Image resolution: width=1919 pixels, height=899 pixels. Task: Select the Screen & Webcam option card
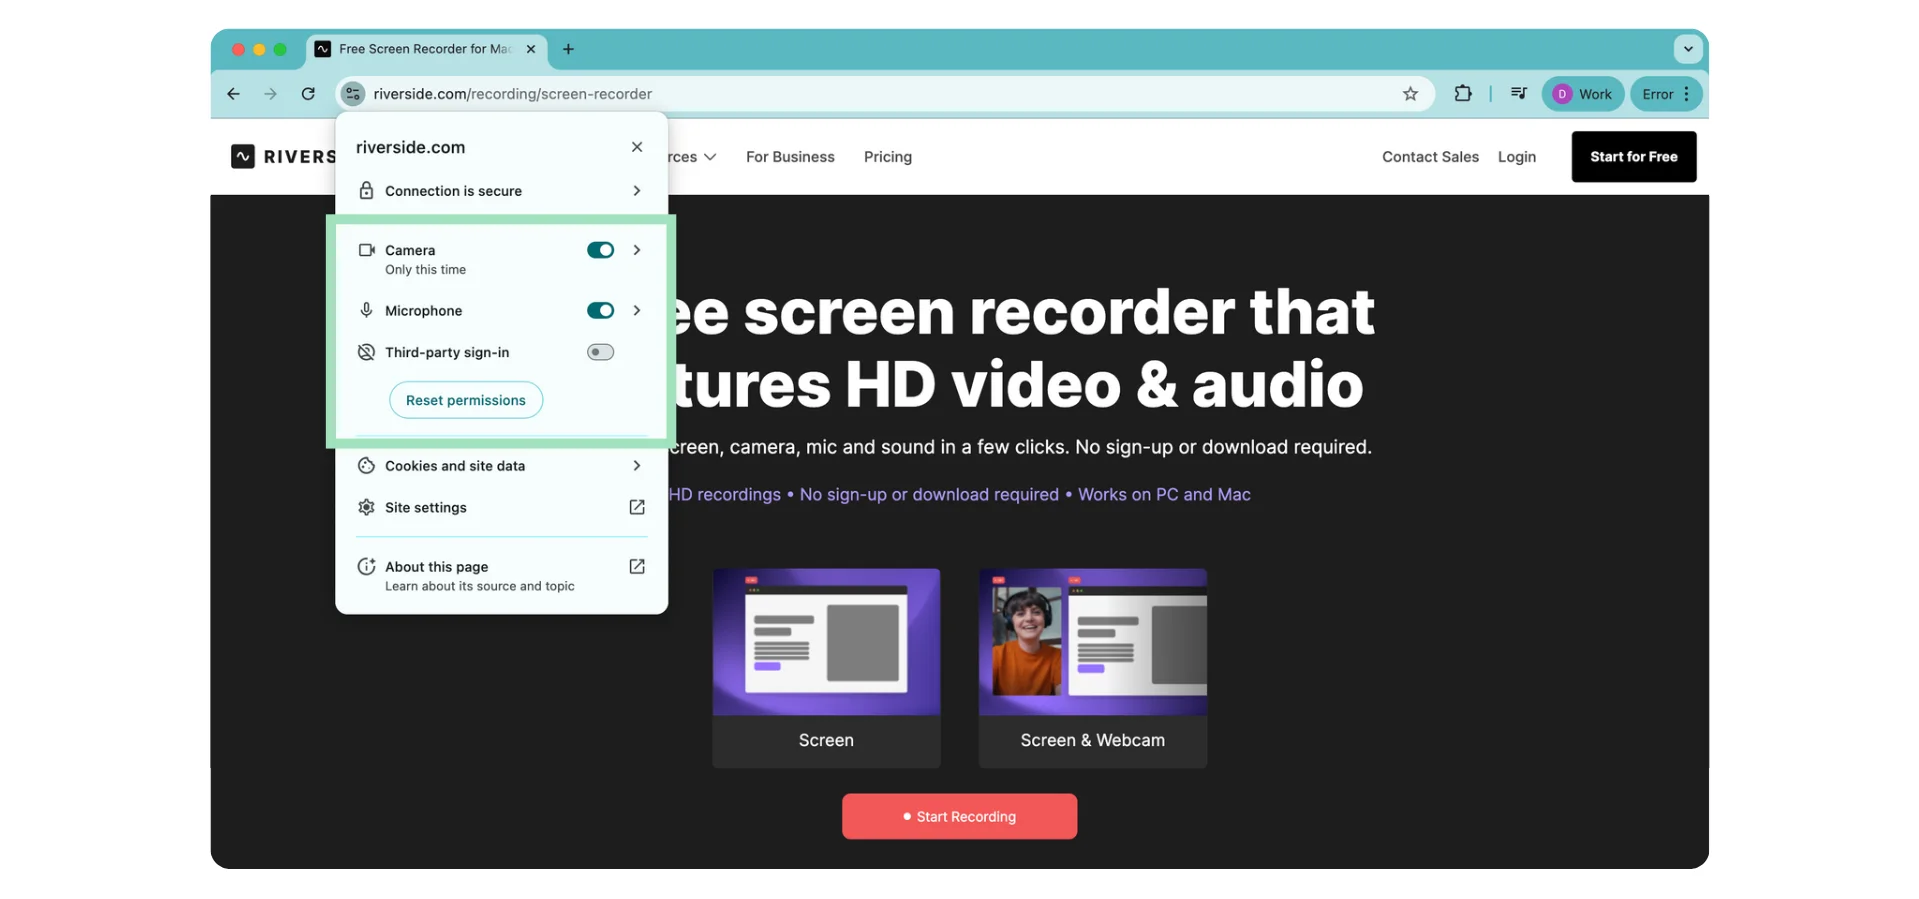(1093, 668)
